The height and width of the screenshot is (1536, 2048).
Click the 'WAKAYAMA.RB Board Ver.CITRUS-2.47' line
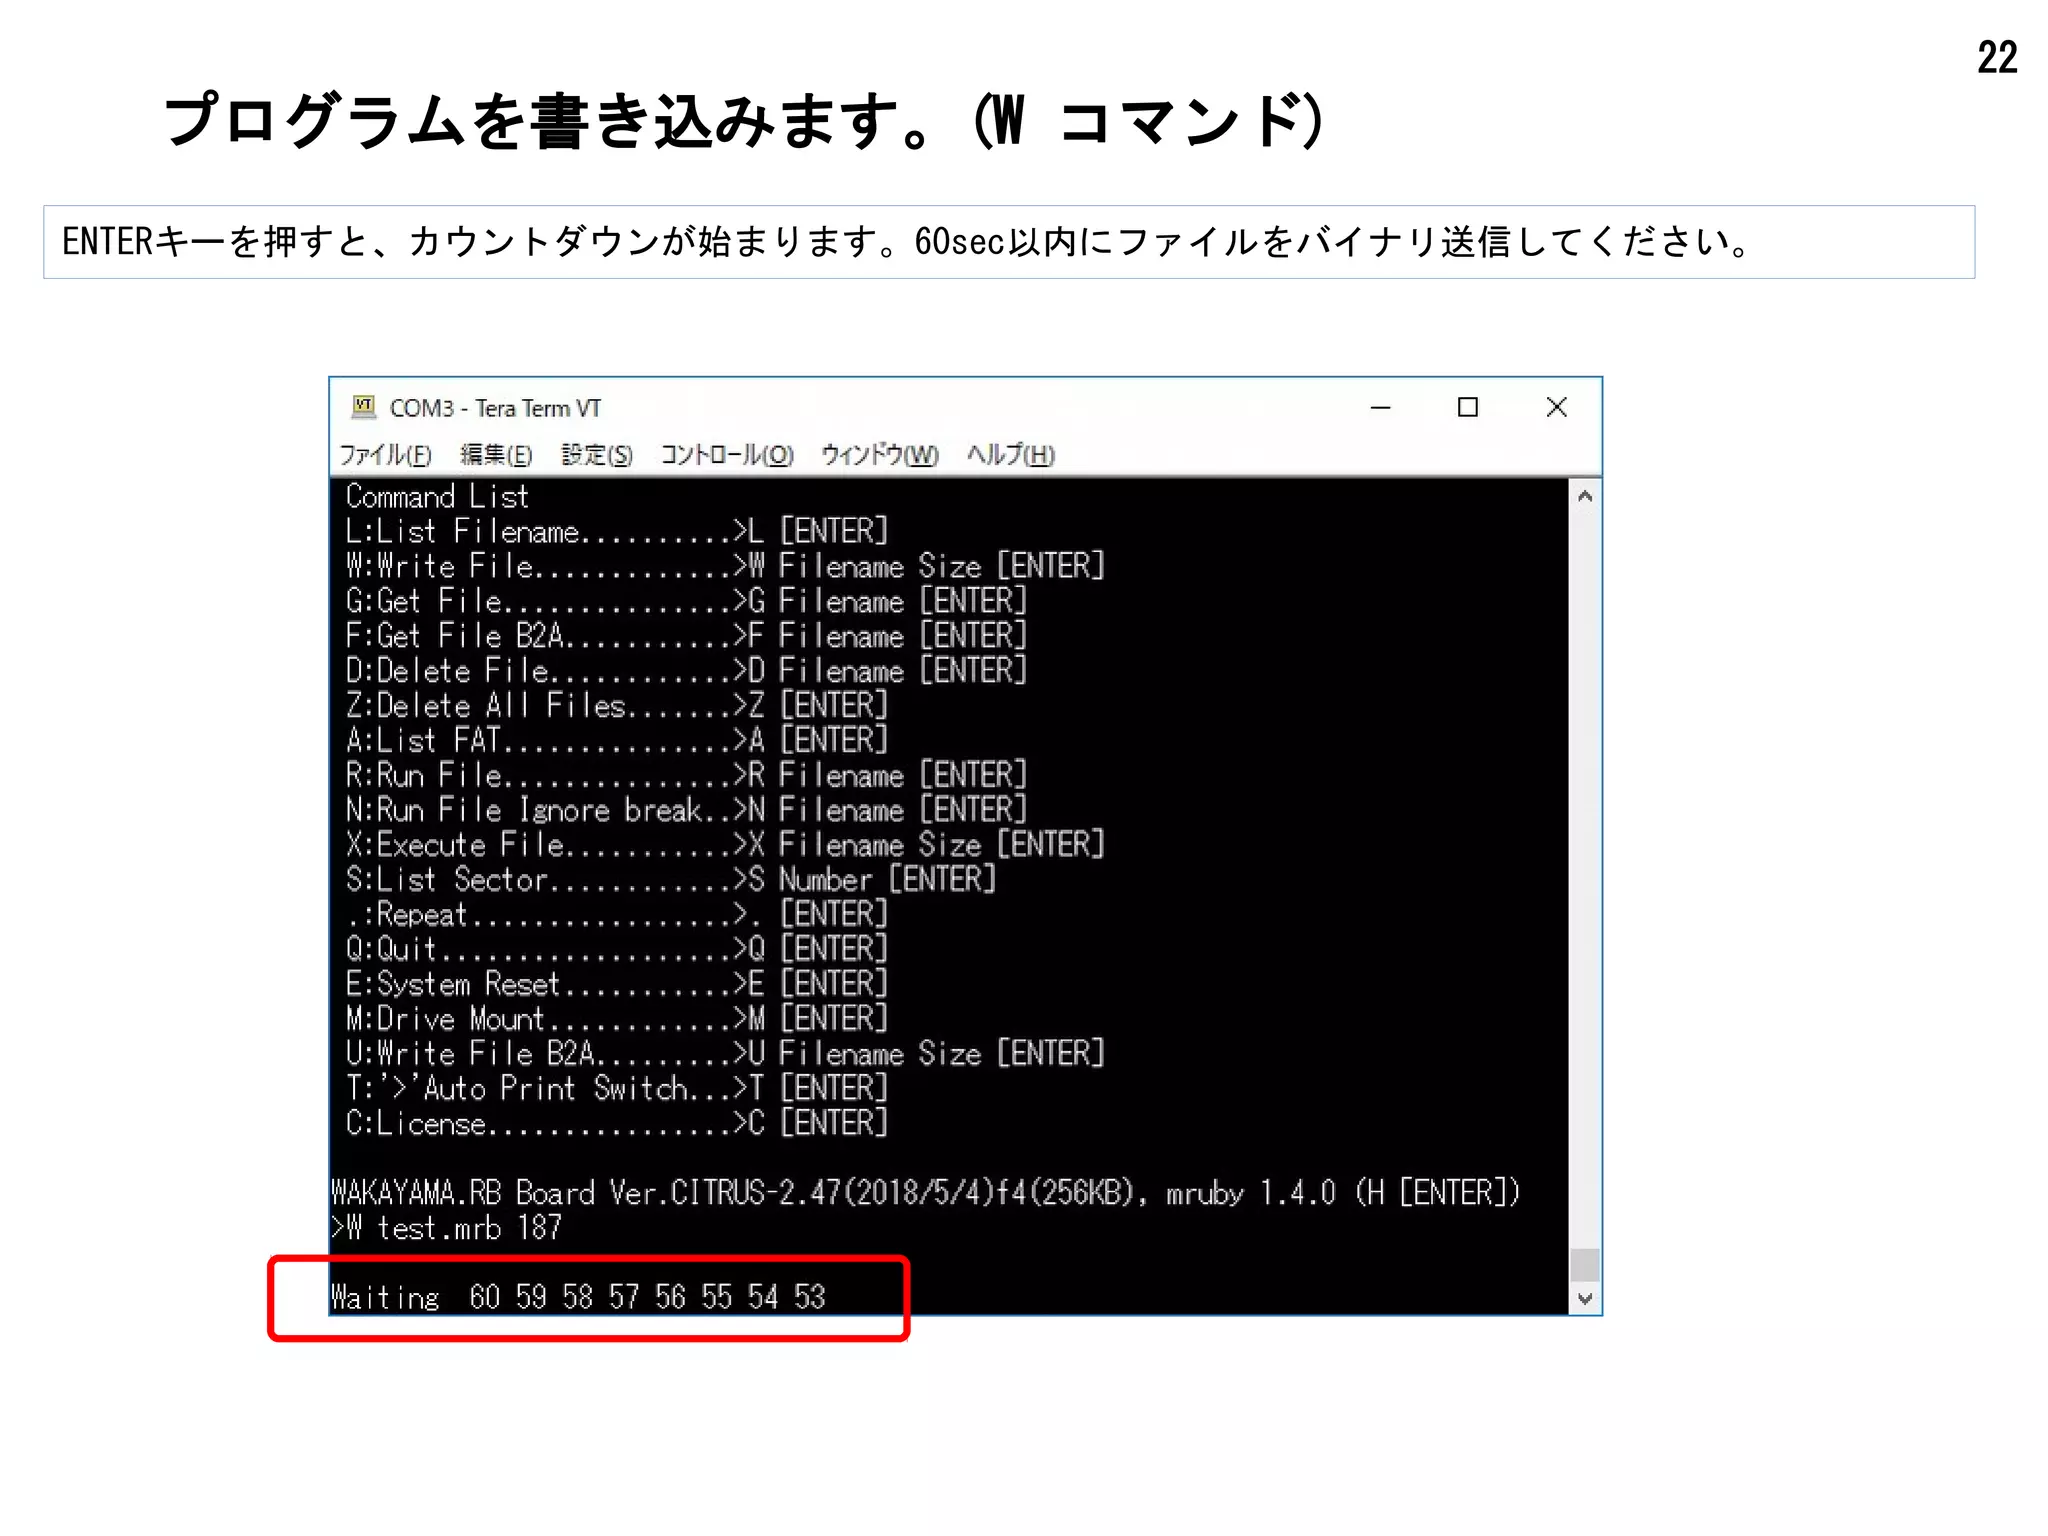tap(926, 1193)
